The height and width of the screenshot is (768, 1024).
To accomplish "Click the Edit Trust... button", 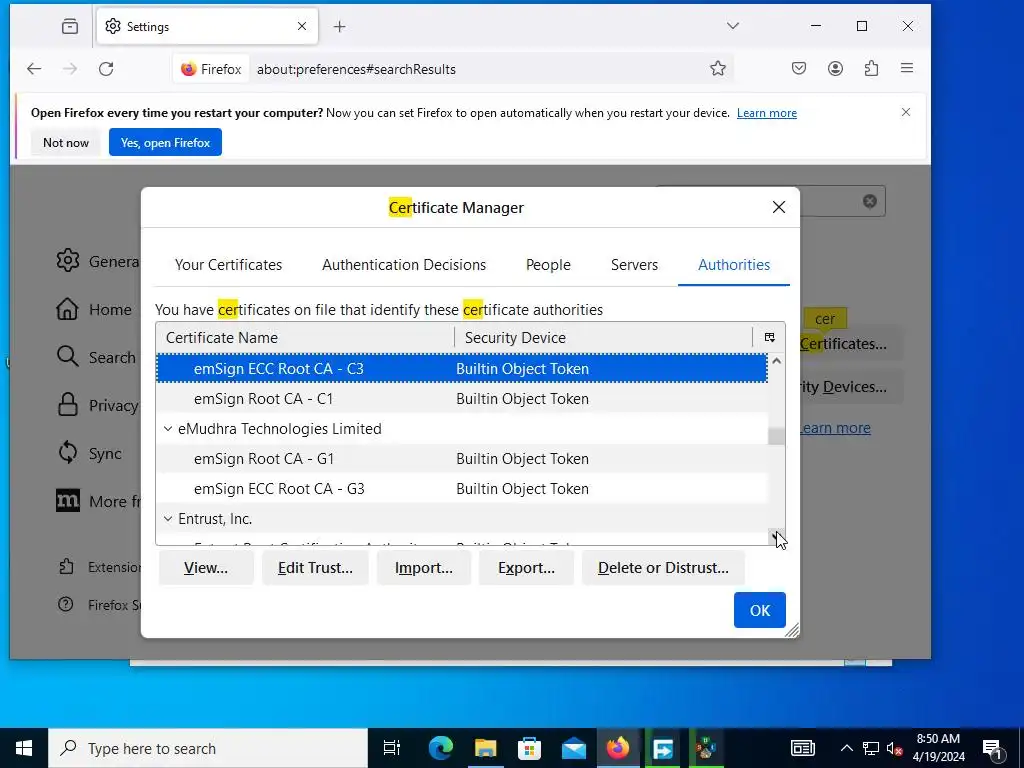I will (x=315, y=568).
